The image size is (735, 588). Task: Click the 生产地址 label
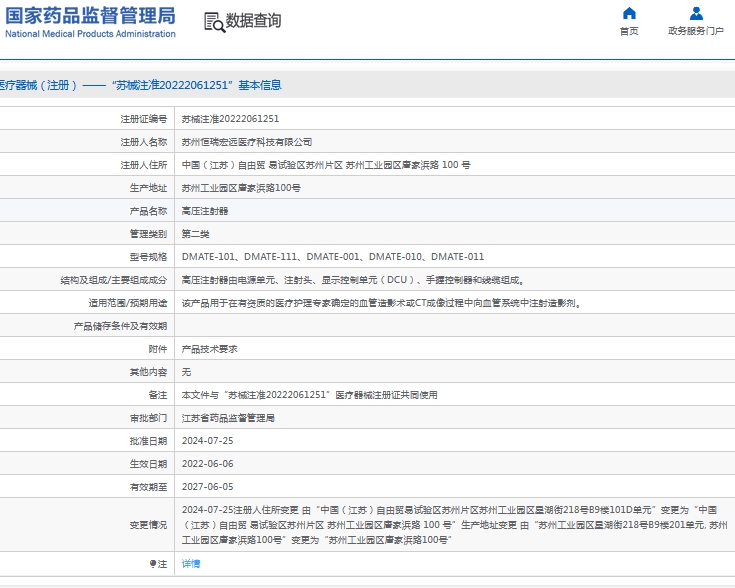[148, 188]
